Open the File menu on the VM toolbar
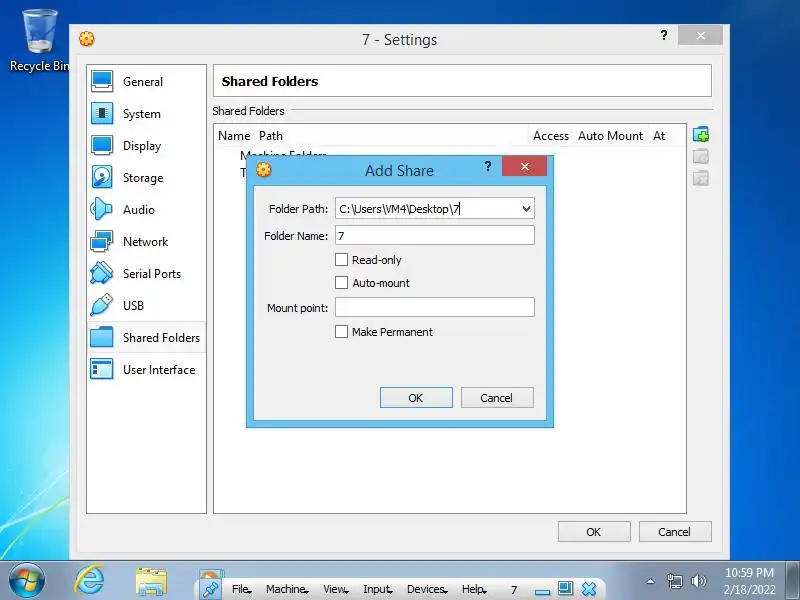Viewport: 800px width, 600px height. pyautogui.click(x=242, y=589)
